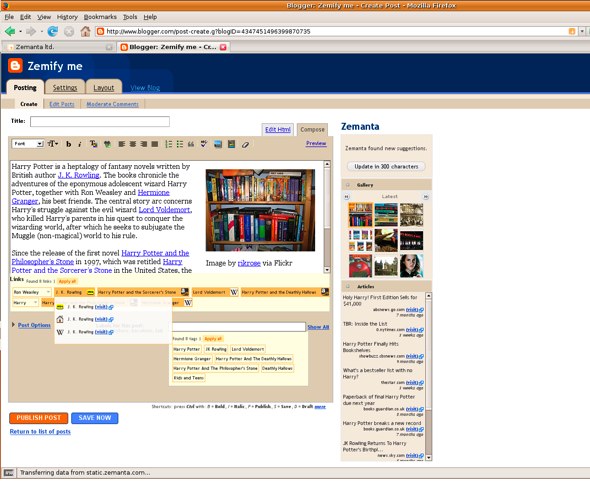Click Apply all for found tags
The height and width of the screenshot is (489, 590).
[213, 339]
